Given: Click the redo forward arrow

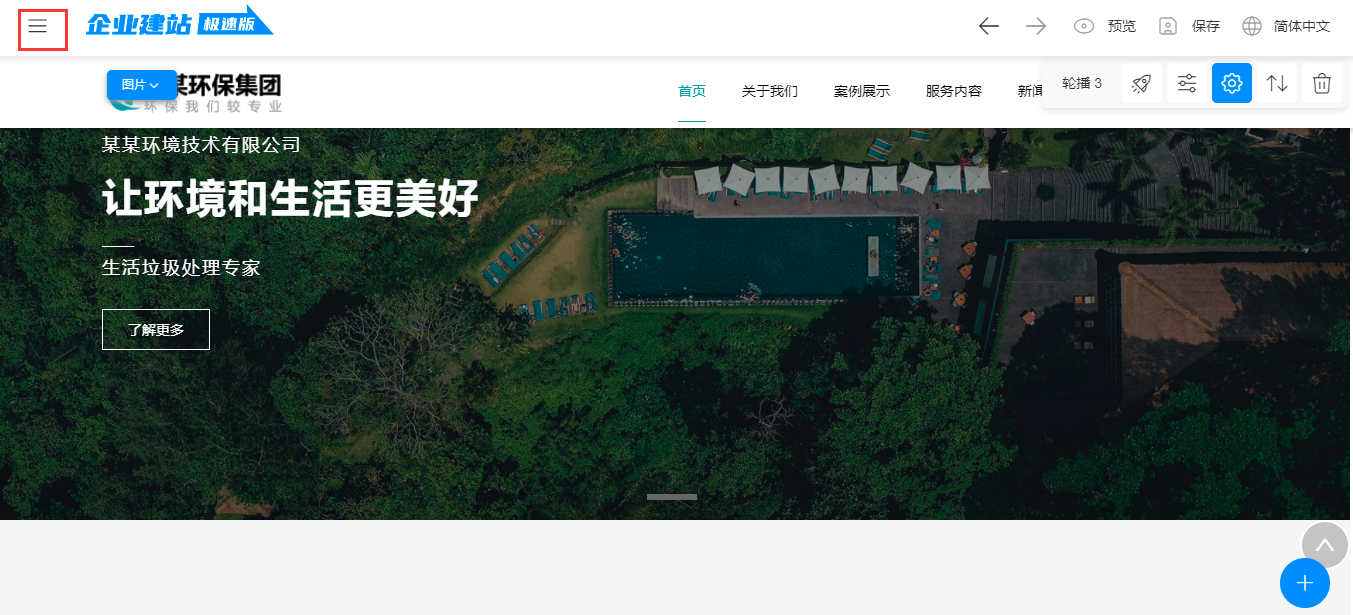Looking at the screenshot, I should click(x=1036, y=27).
